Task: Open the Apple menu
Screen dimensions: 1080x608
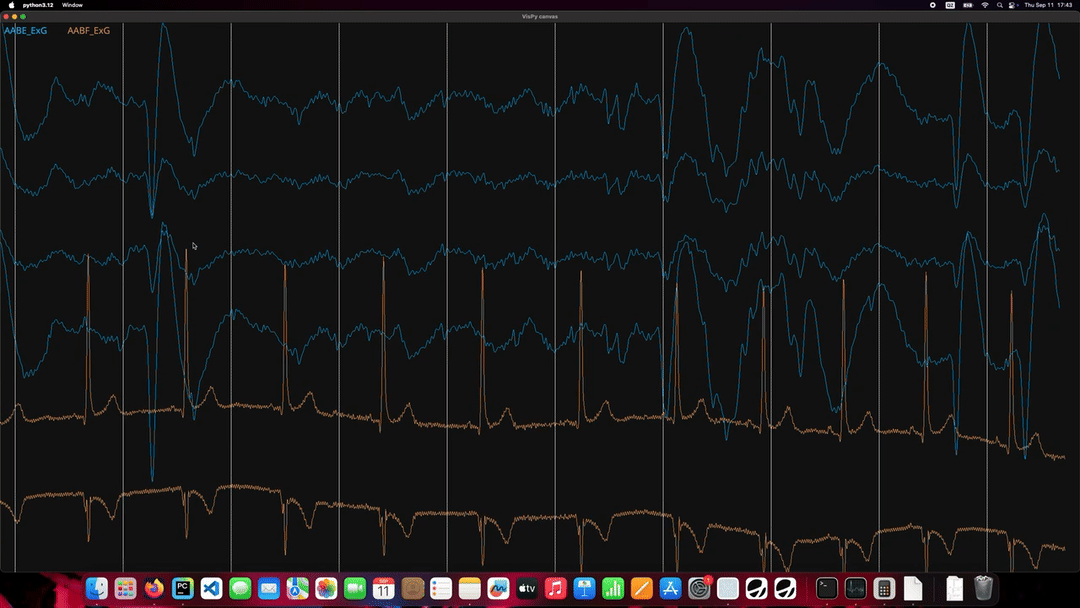Action: click(x=11, y=5)
